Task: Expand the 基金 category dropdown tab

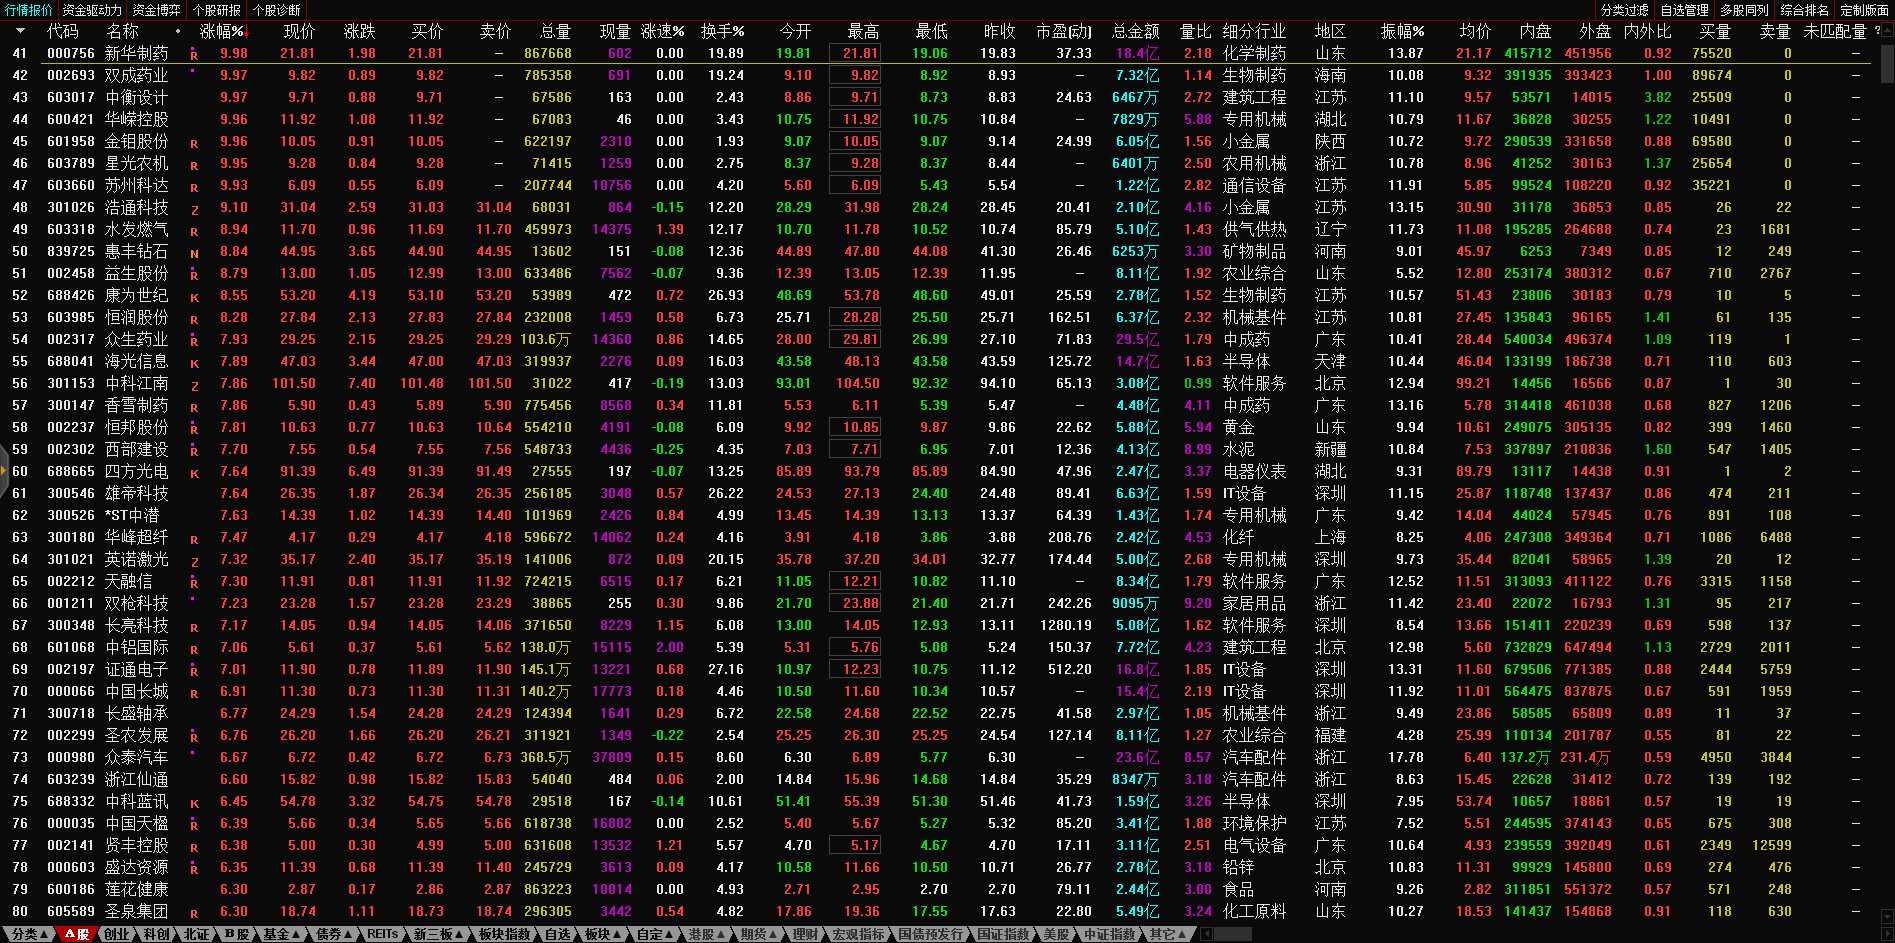Action: pos(281,934)
